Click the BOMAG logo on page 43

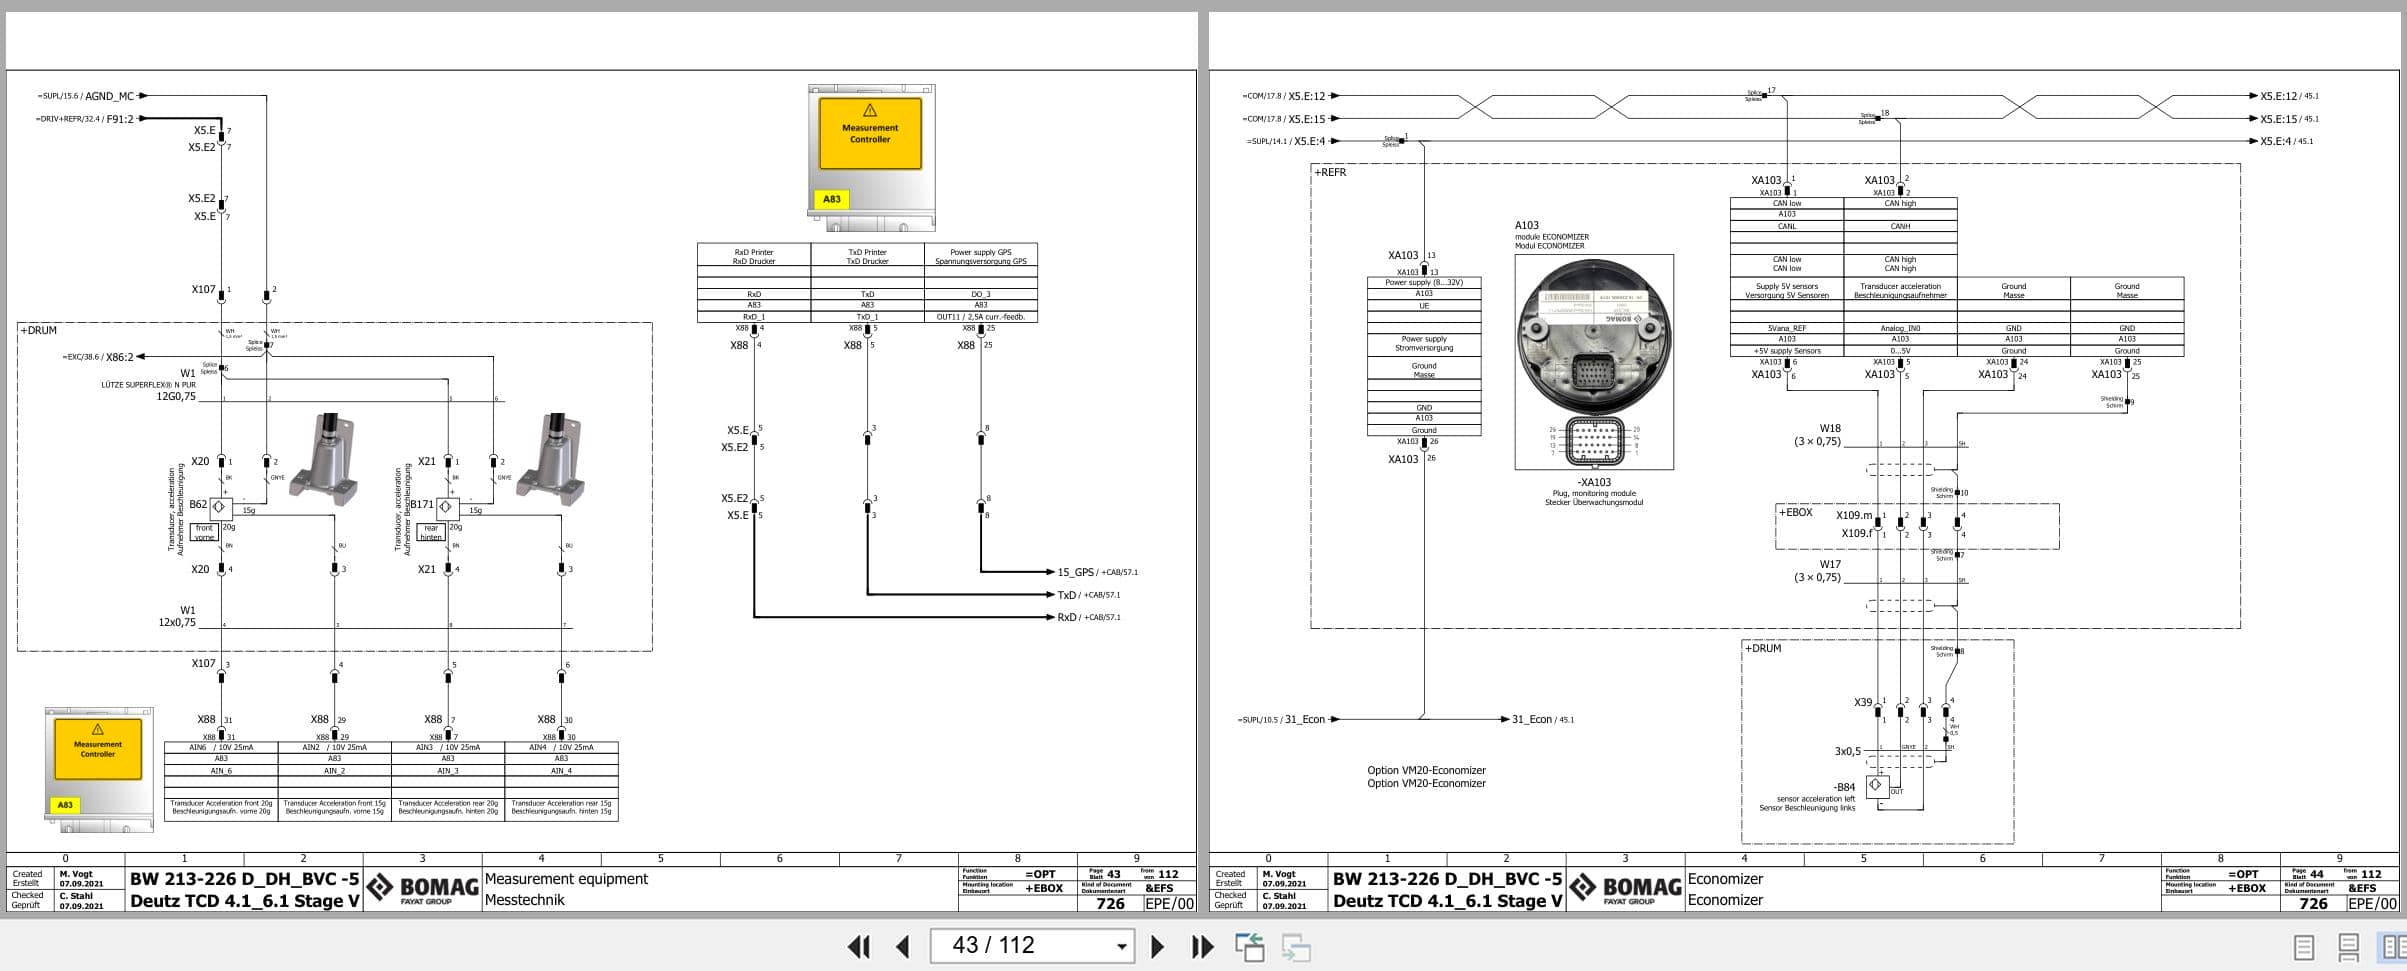tap(422, 888)
